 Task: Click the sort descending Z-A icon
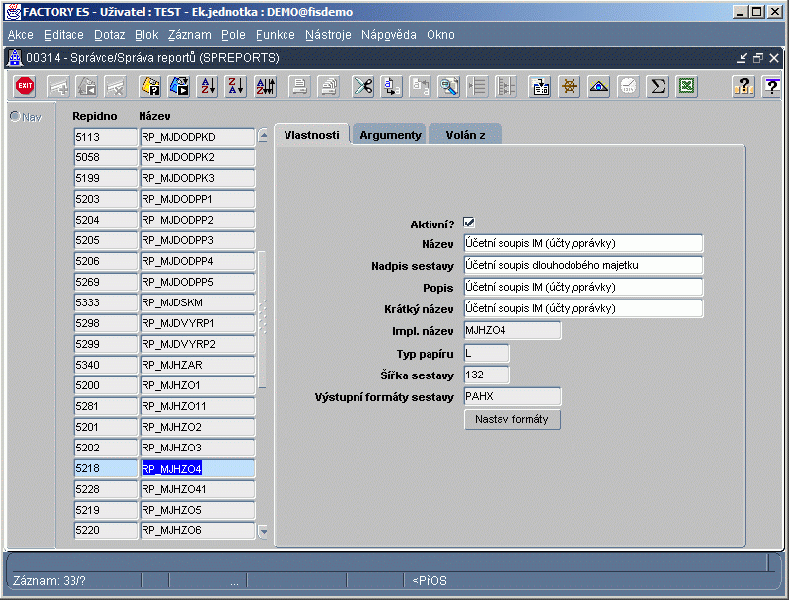coord(236,87)
